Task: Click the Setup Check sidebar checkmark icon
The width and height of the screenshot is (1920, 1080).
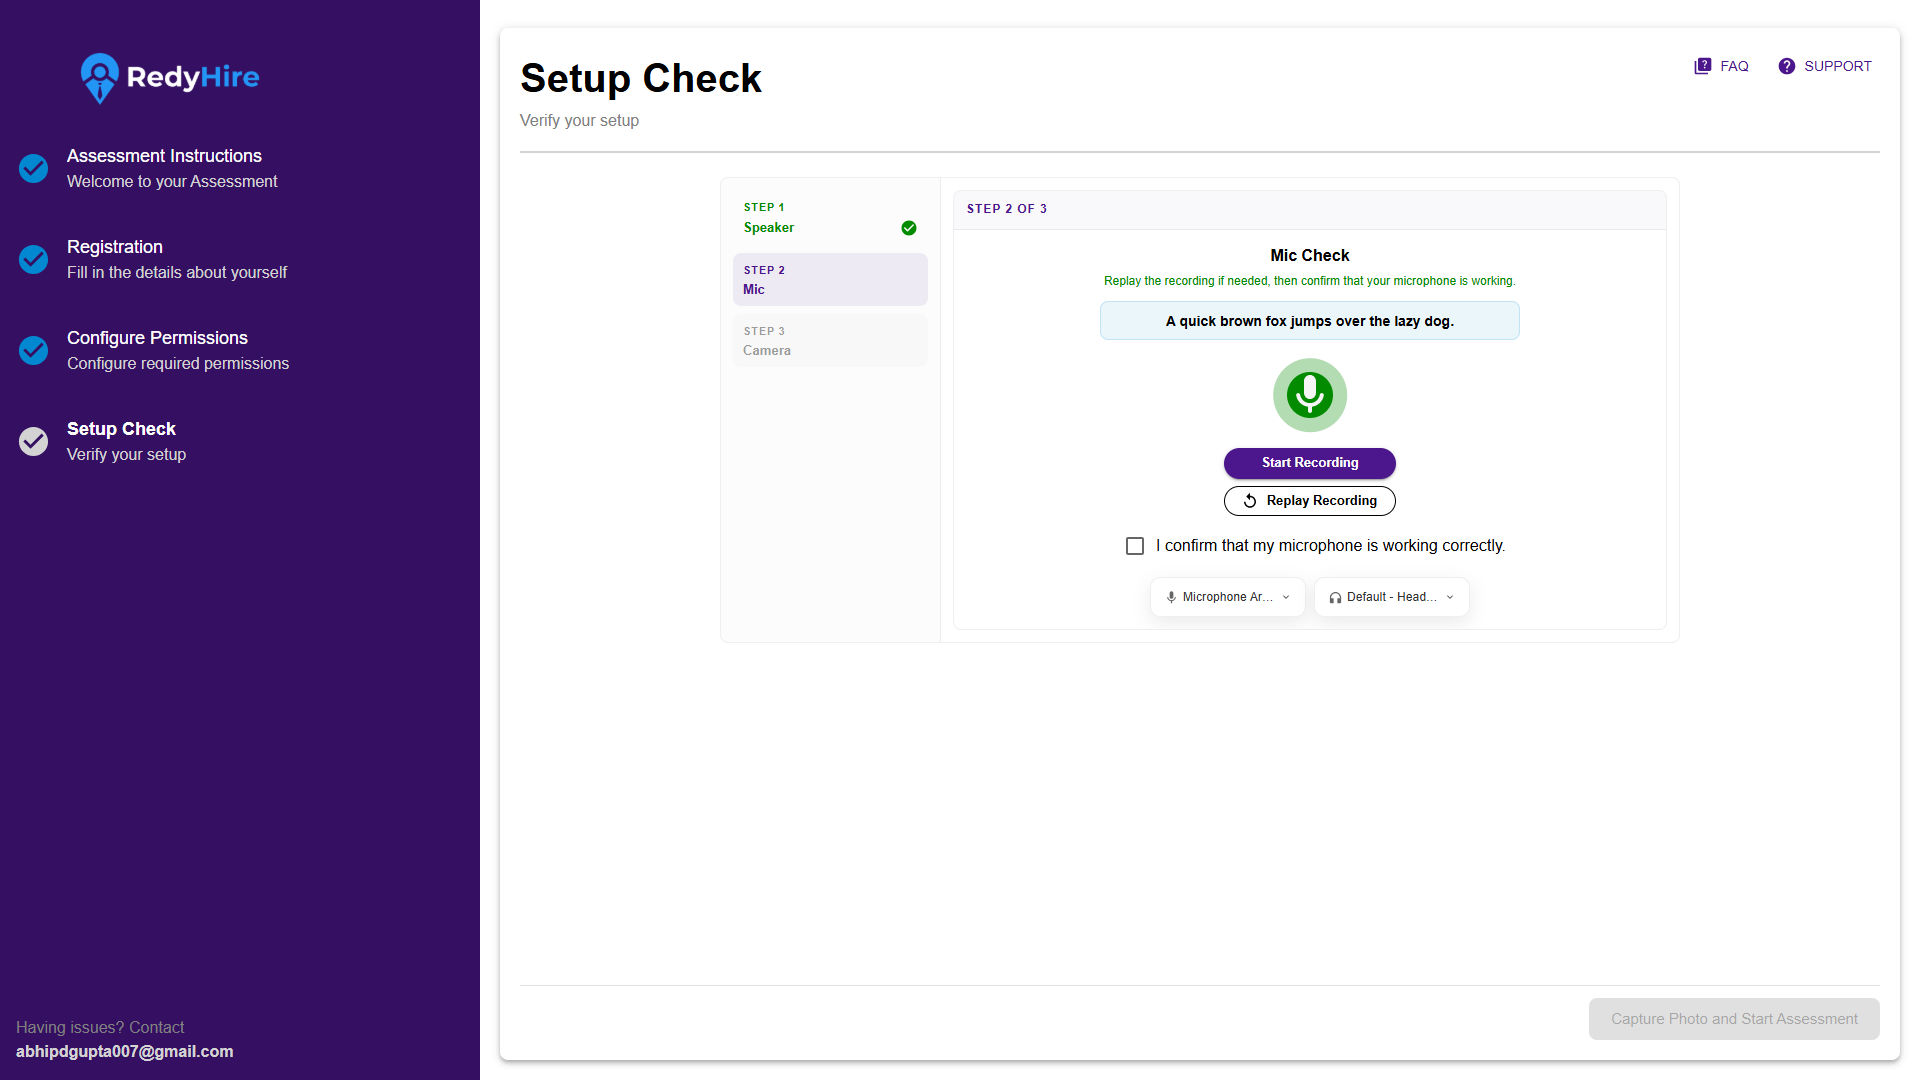Action: click(34, 441)
